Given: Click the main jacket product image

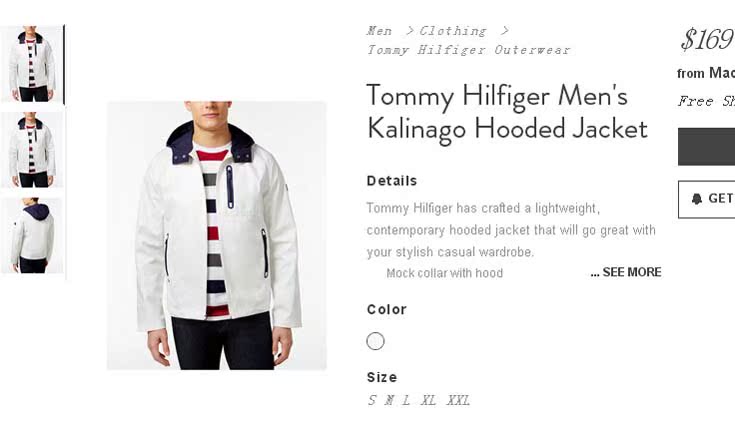Looking at the screenshot, I should pos(217,235).
